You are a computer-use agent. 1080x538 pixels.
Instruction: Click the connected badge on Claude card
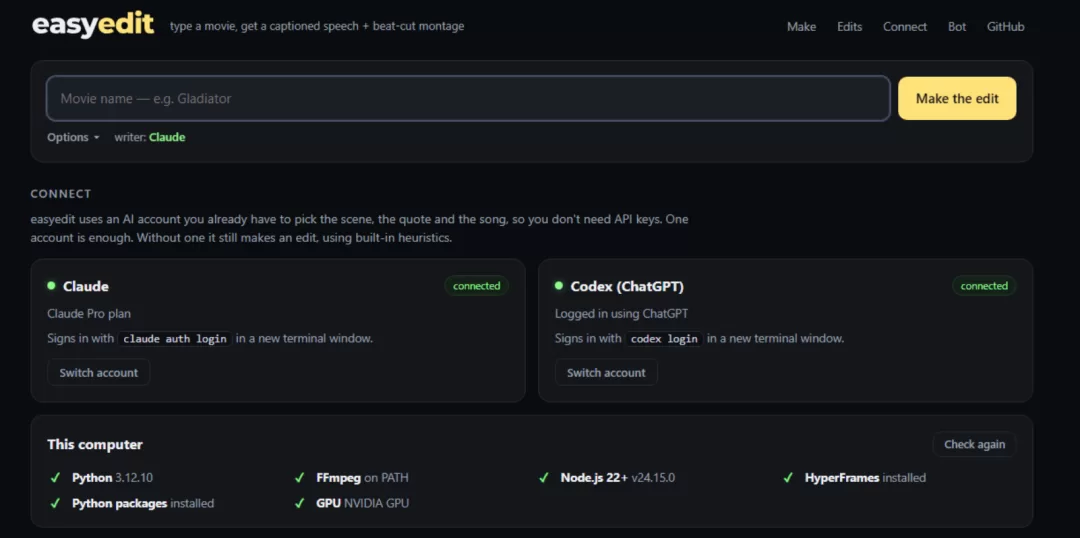477,286
